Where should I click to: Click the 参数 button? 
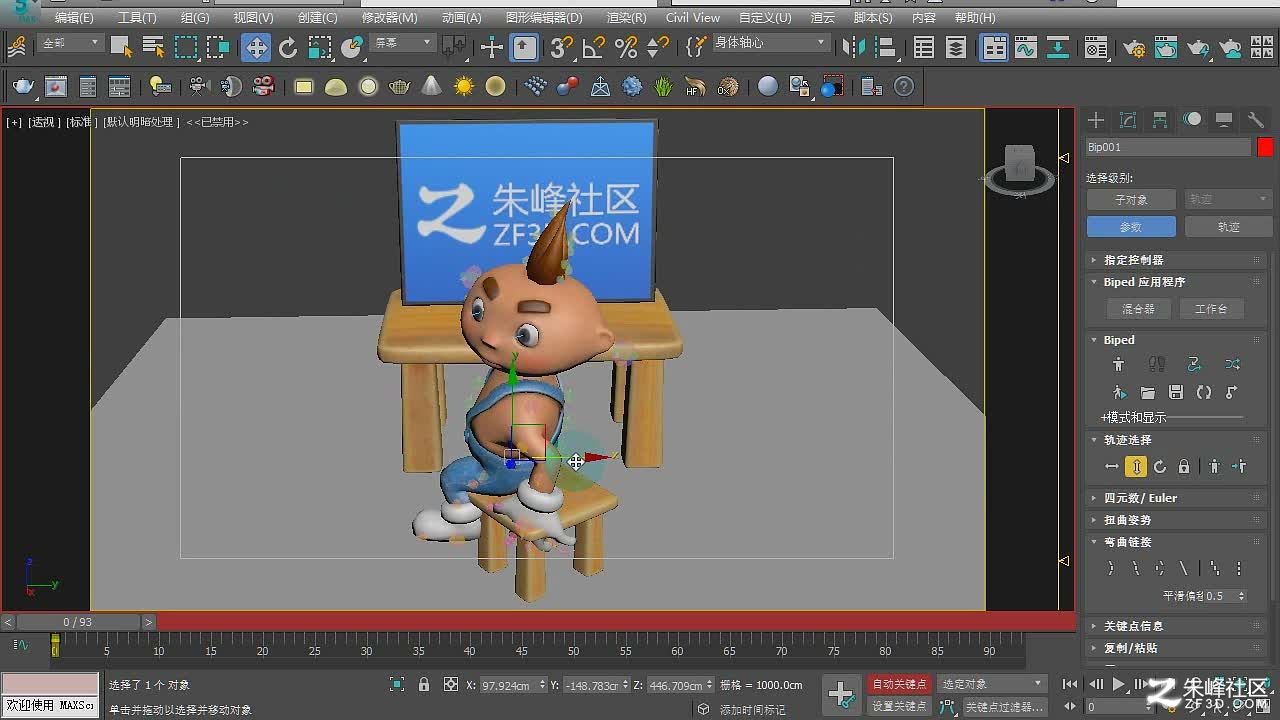[1131, 227]
